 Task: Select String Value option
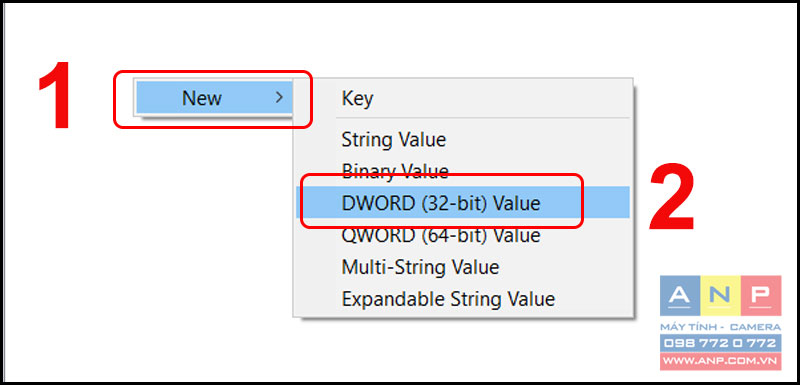pos(393,139)
